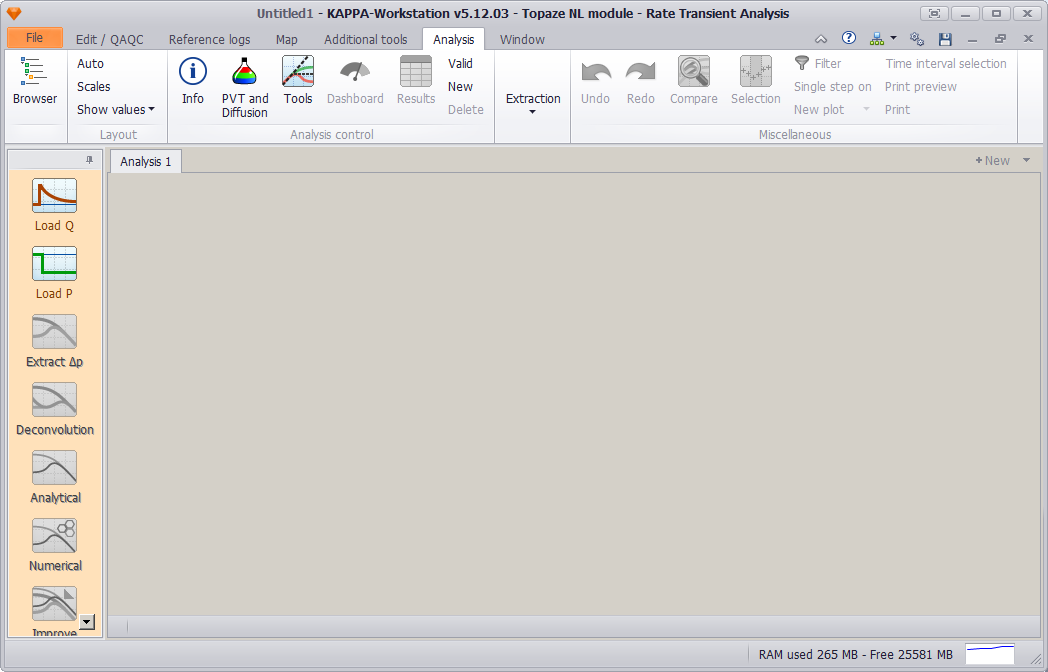Select the Numerical model icon

point(54,536)
